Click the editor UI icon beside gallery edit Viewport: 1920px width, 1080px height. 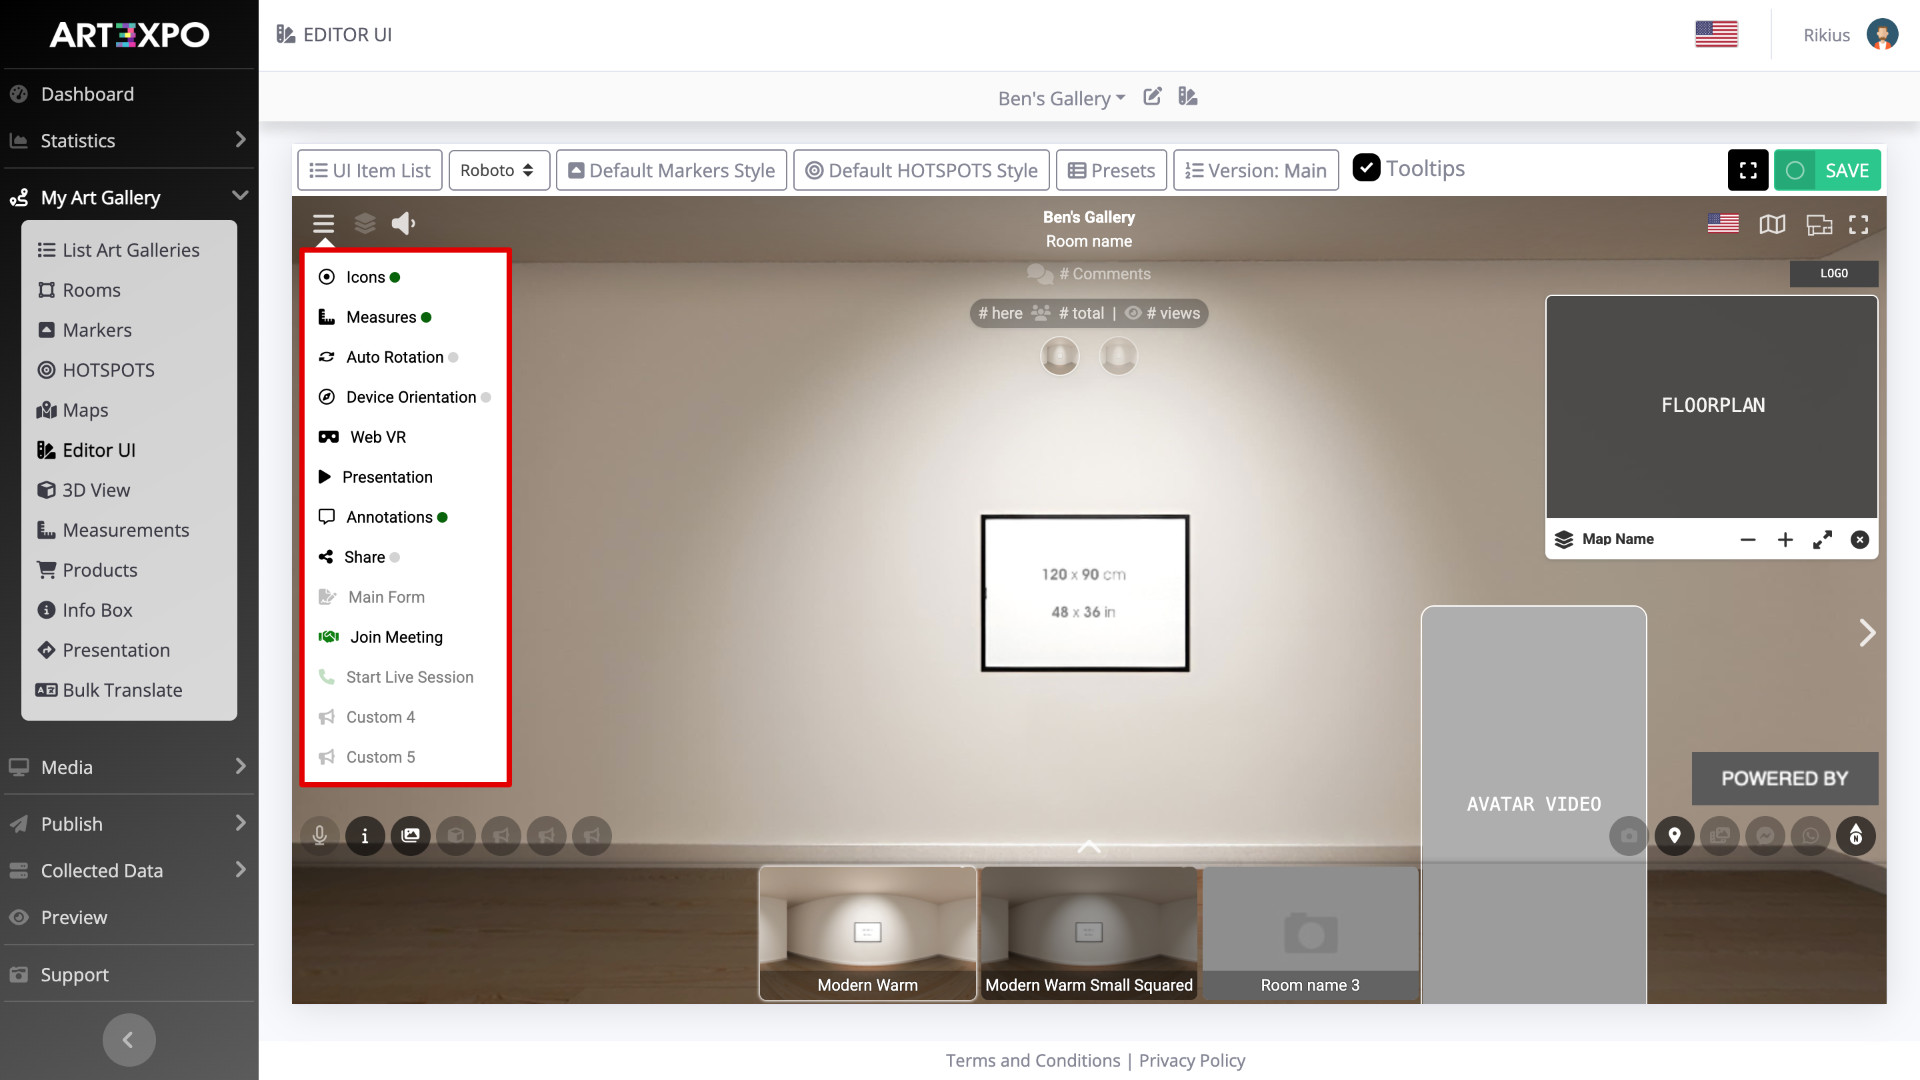[x=1188, y=97]
